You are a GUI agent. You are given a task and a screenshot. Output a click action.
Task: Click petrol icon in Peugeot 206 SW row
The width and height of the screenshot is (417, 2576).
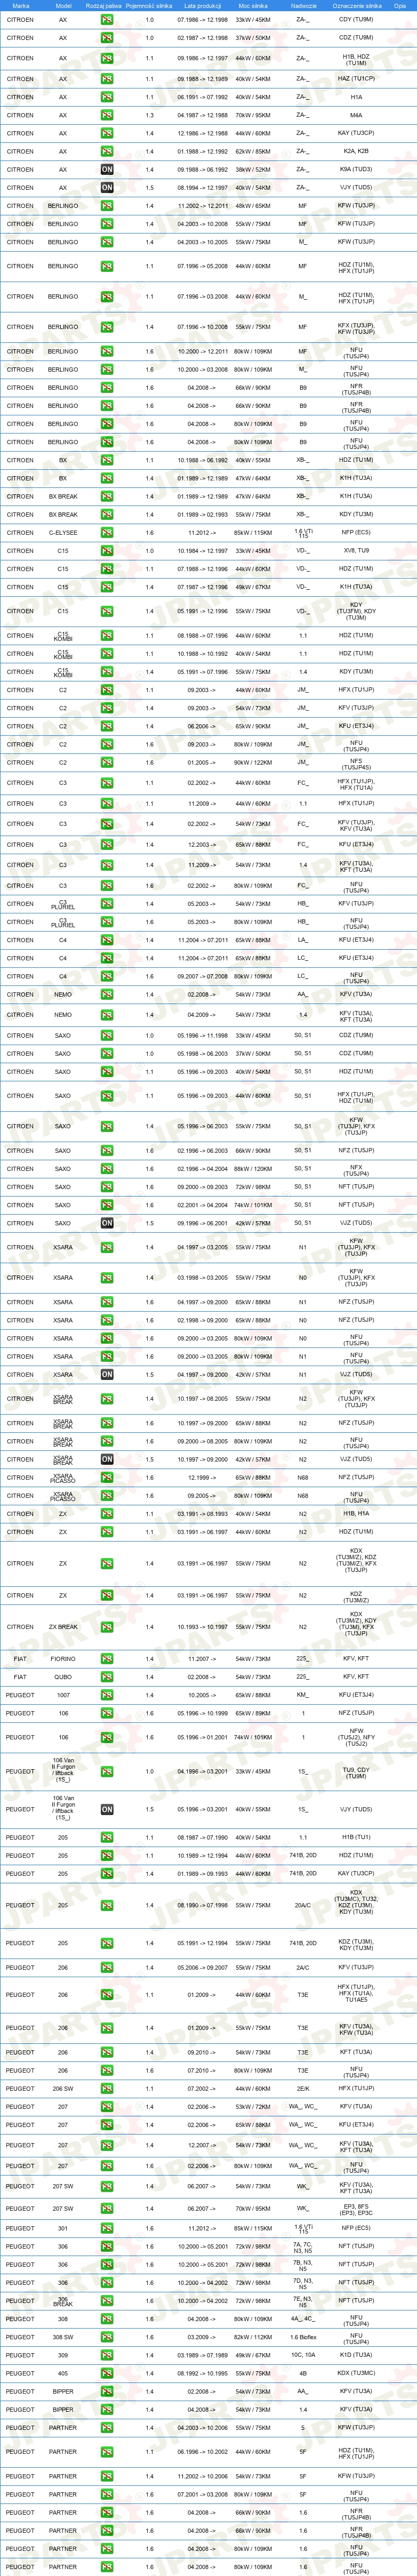(107, 2089)
